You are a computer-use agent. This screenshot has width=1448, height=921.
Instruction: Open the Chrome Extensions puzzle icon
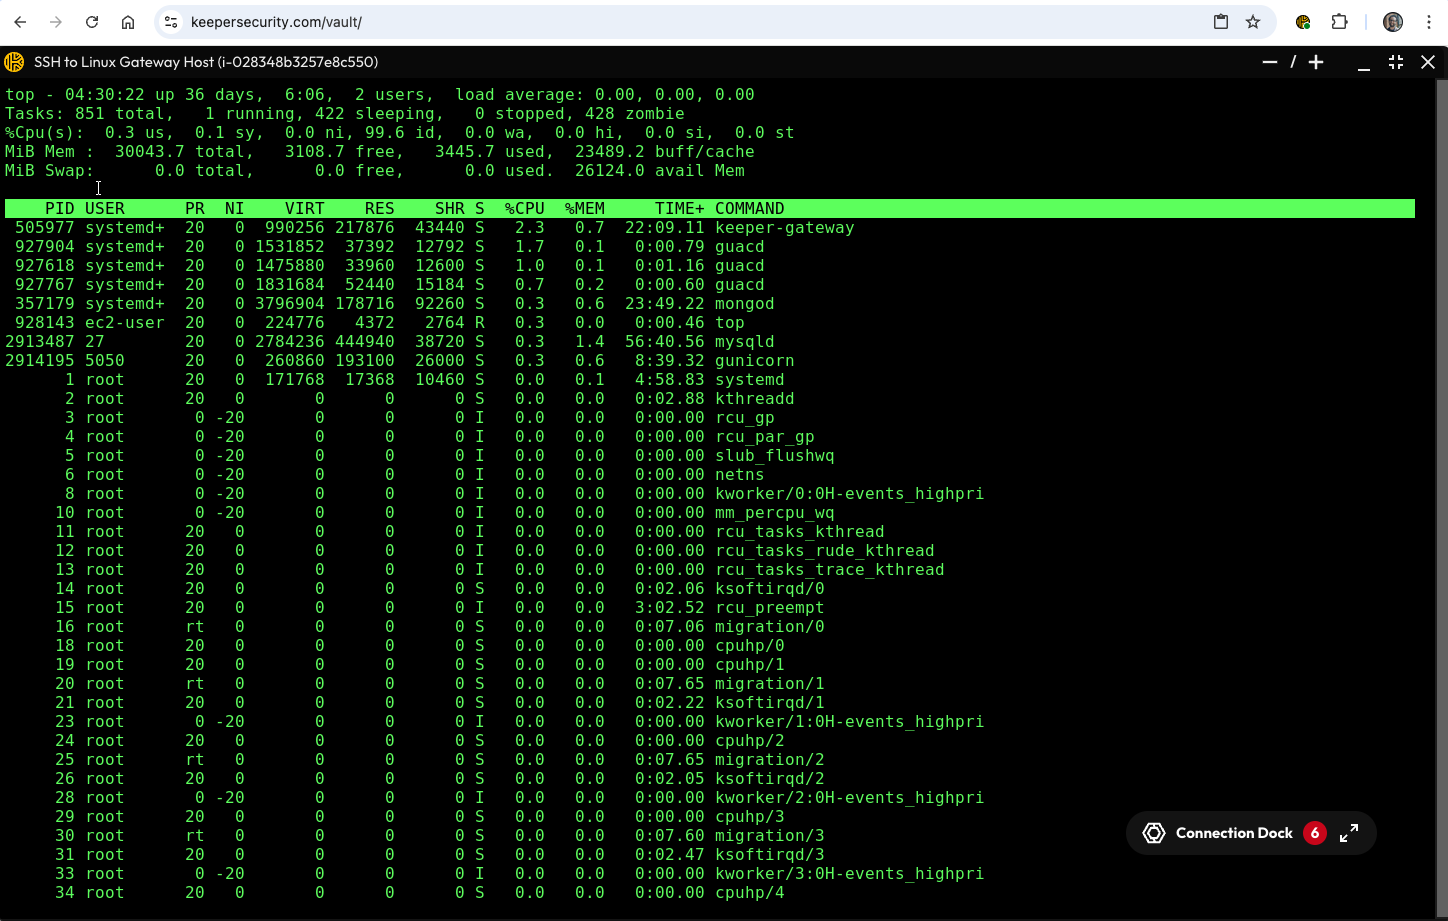(1339, 22)
